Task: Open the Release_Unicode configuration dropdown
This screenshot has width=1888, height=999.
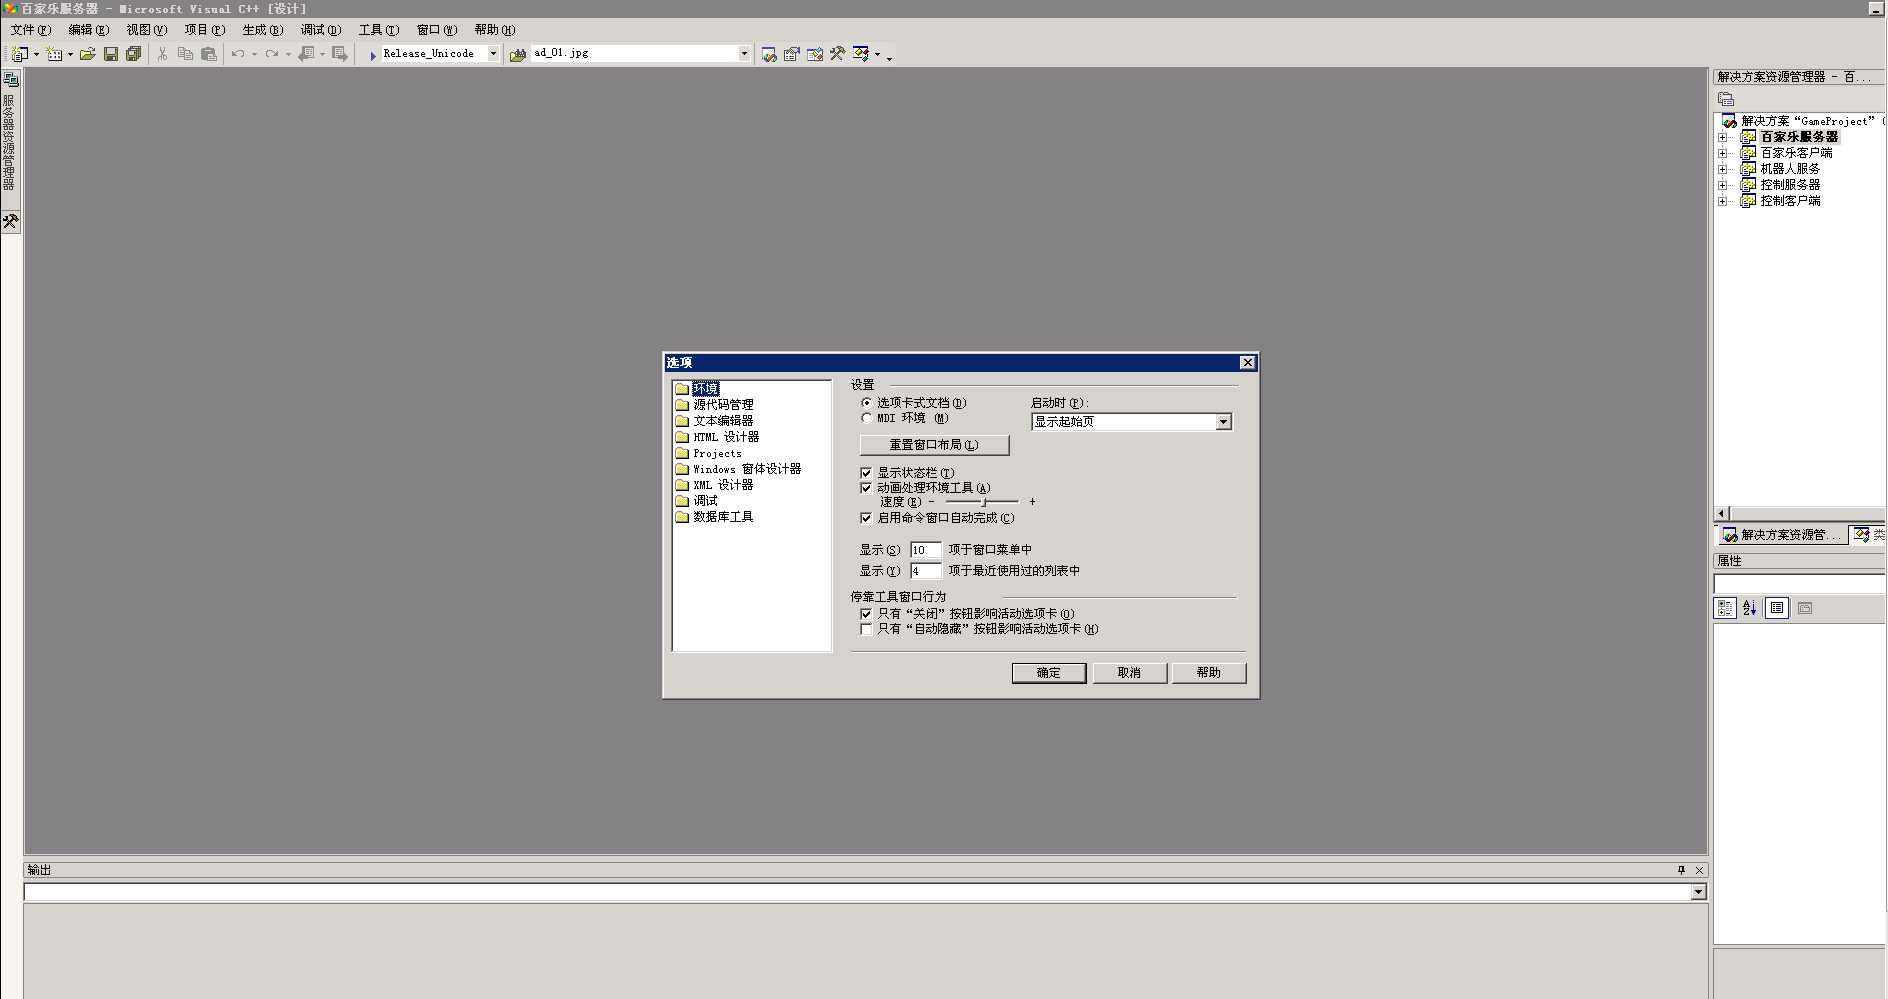Action: coord(493,54)
